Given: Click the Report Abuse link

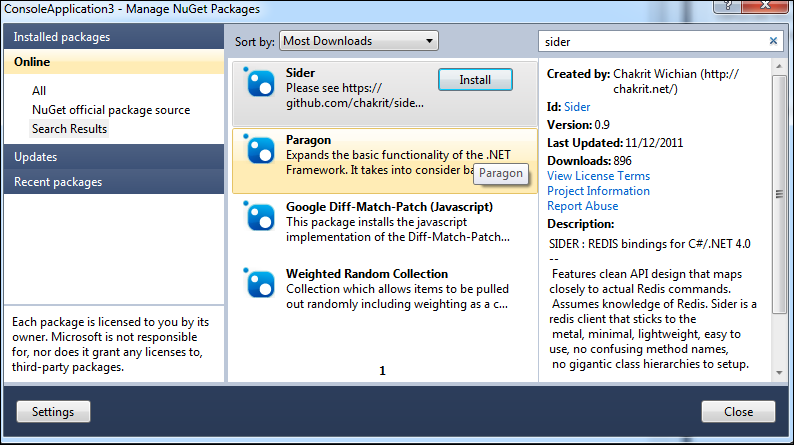Looking at the screenshot, I should tap(582, 206).
